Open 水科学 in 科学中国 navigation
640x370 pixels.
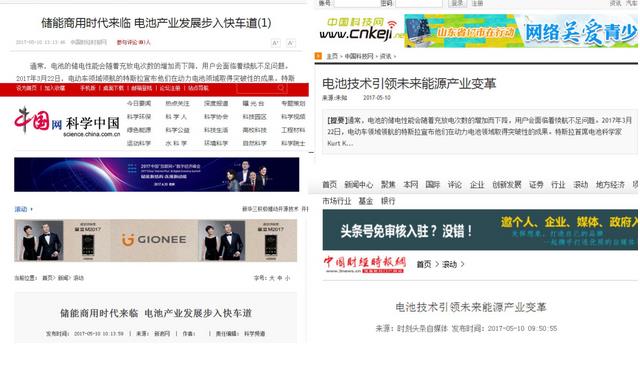[x=176, y=143]
